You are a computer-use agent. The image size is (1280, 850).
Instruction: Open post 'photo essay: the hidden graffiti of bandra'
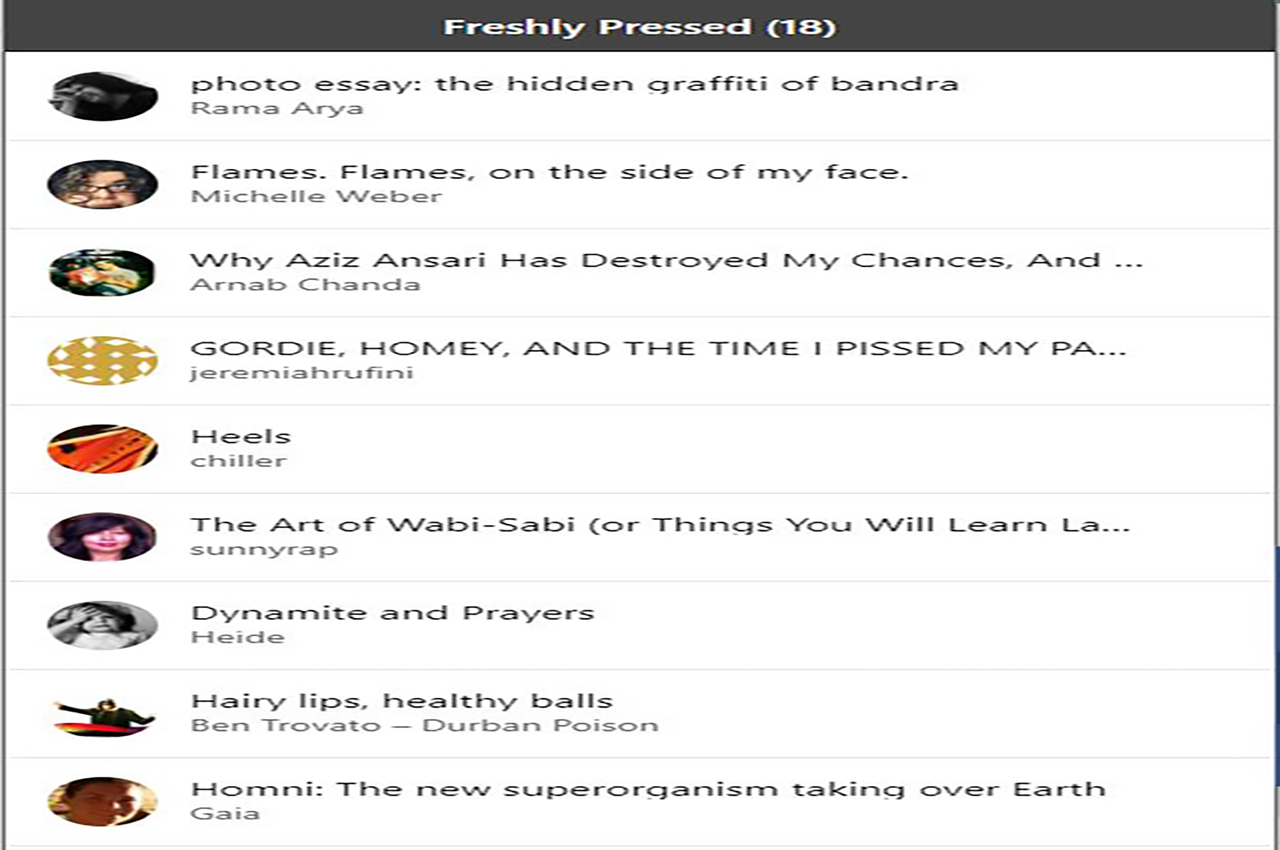(575, 83)
